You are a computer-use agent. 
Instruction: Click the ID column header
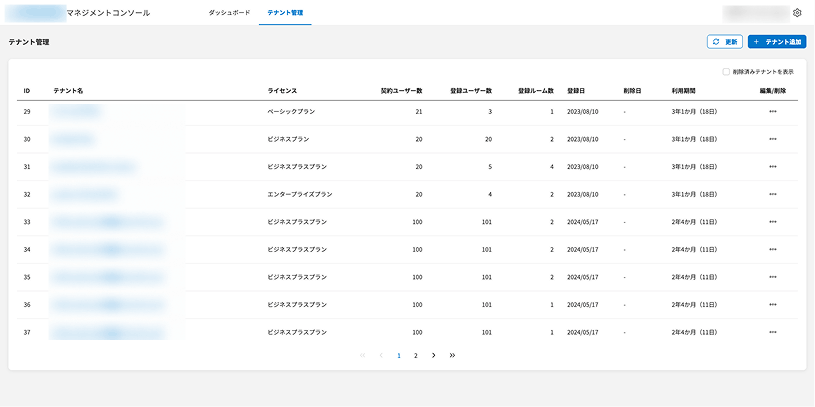[x=27, y=91]
